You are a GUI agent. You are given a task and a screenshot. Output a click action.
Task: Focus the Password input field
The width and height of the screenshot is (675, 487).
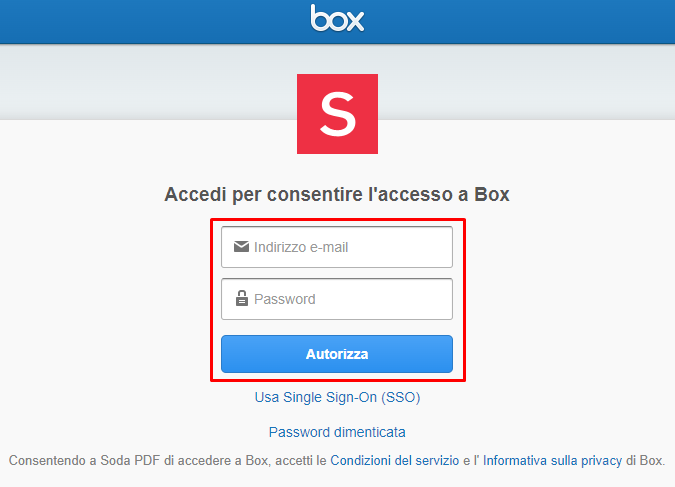click(337, 299)
